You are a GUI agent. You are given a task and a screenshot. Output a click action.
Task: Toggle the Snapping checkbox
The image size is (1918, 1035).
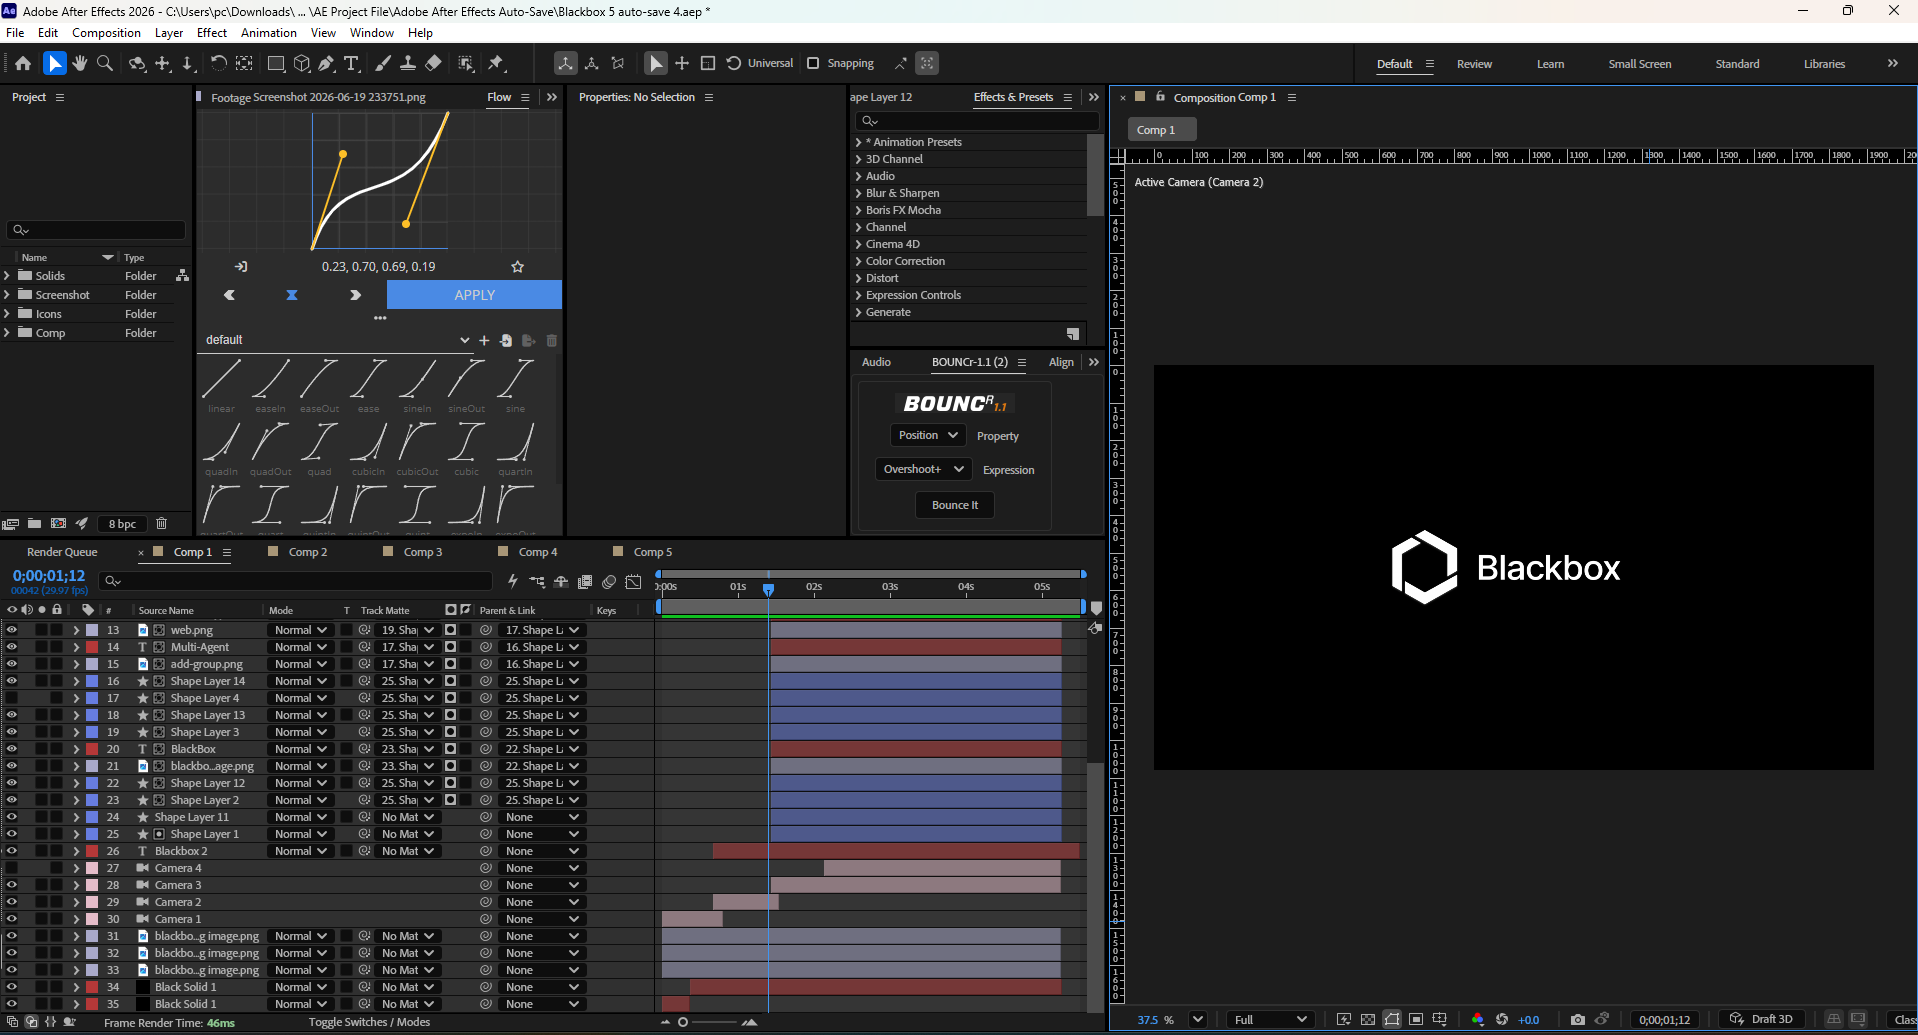[813, 63]
